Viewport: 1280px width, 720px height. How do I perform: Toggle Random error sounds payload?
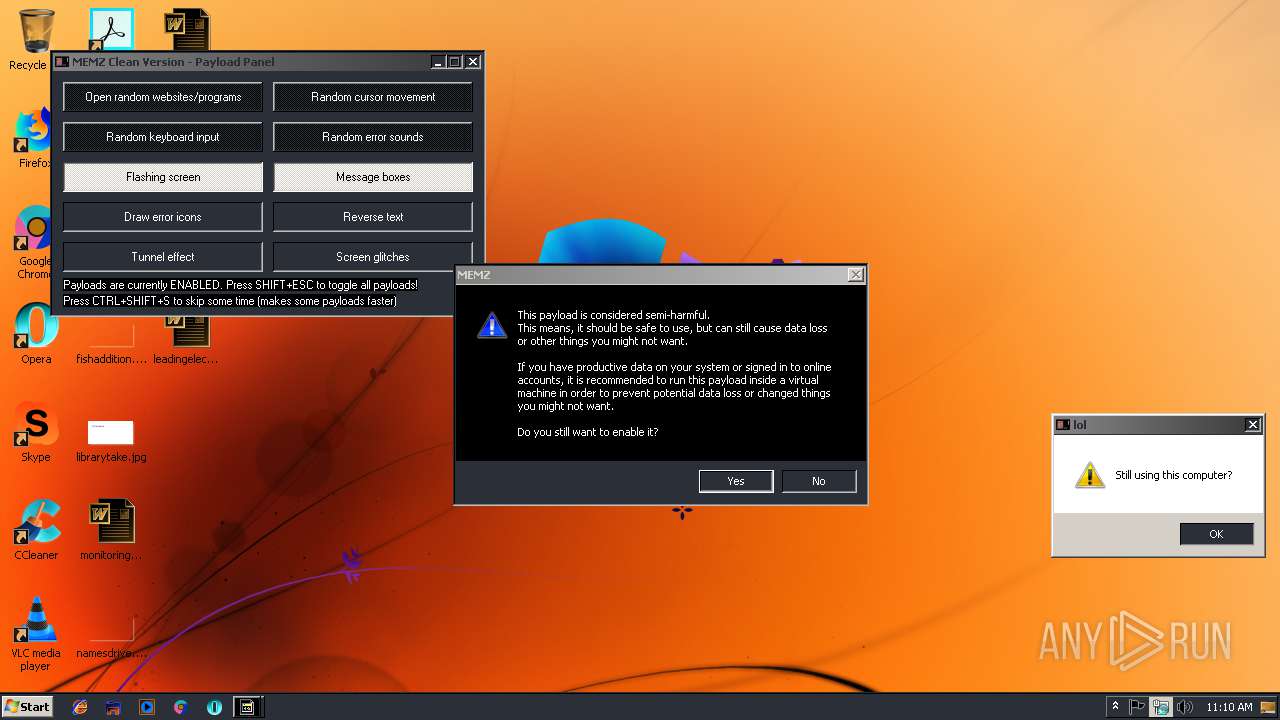click(x=373, y=137)
